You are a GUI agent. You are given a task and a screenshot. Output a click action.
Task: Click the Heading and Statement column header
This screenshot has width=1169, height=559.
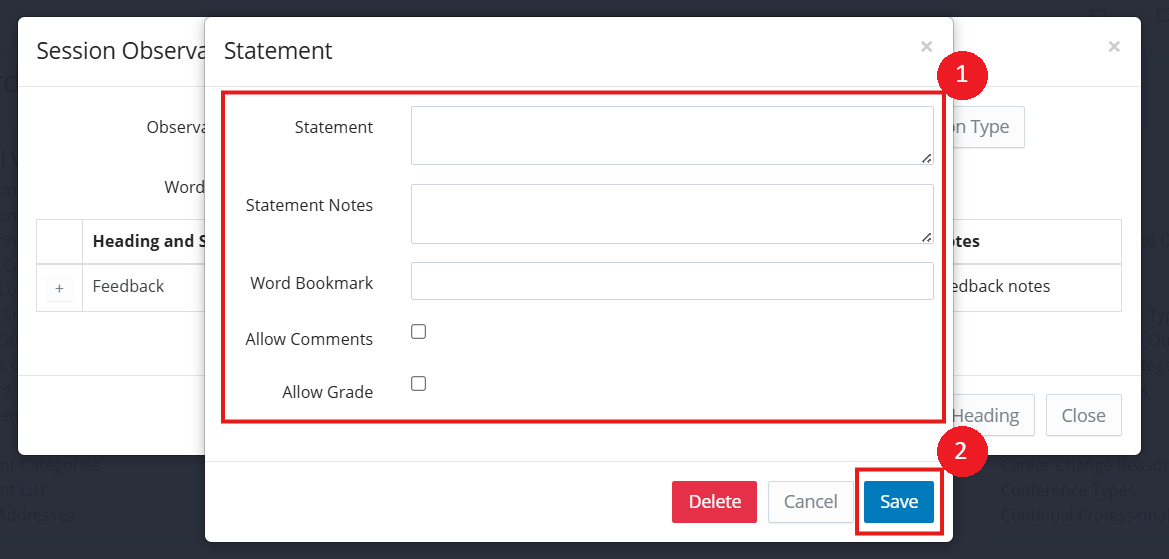(147, 241)
